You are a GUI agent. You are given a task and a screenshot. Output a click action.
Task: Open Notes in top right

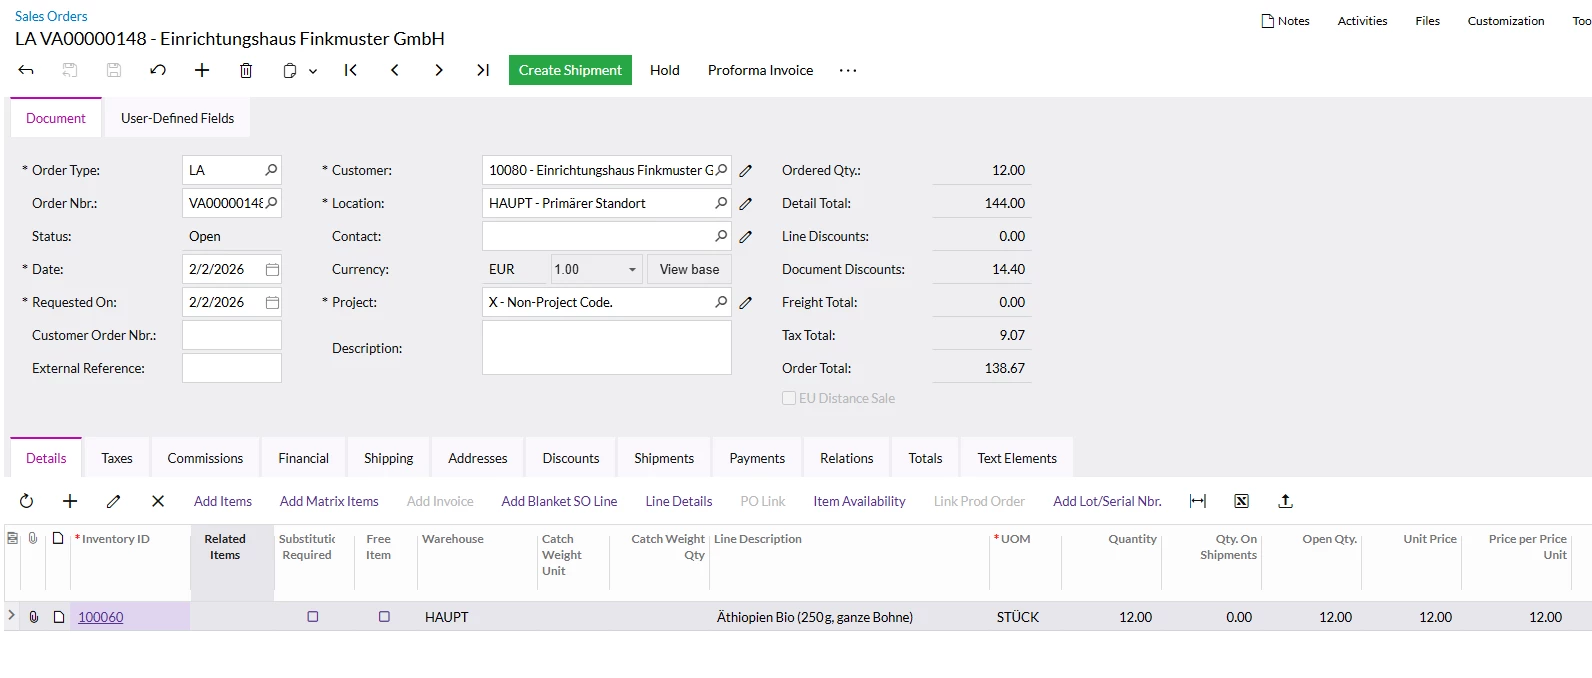click(x=1286, y=21)
